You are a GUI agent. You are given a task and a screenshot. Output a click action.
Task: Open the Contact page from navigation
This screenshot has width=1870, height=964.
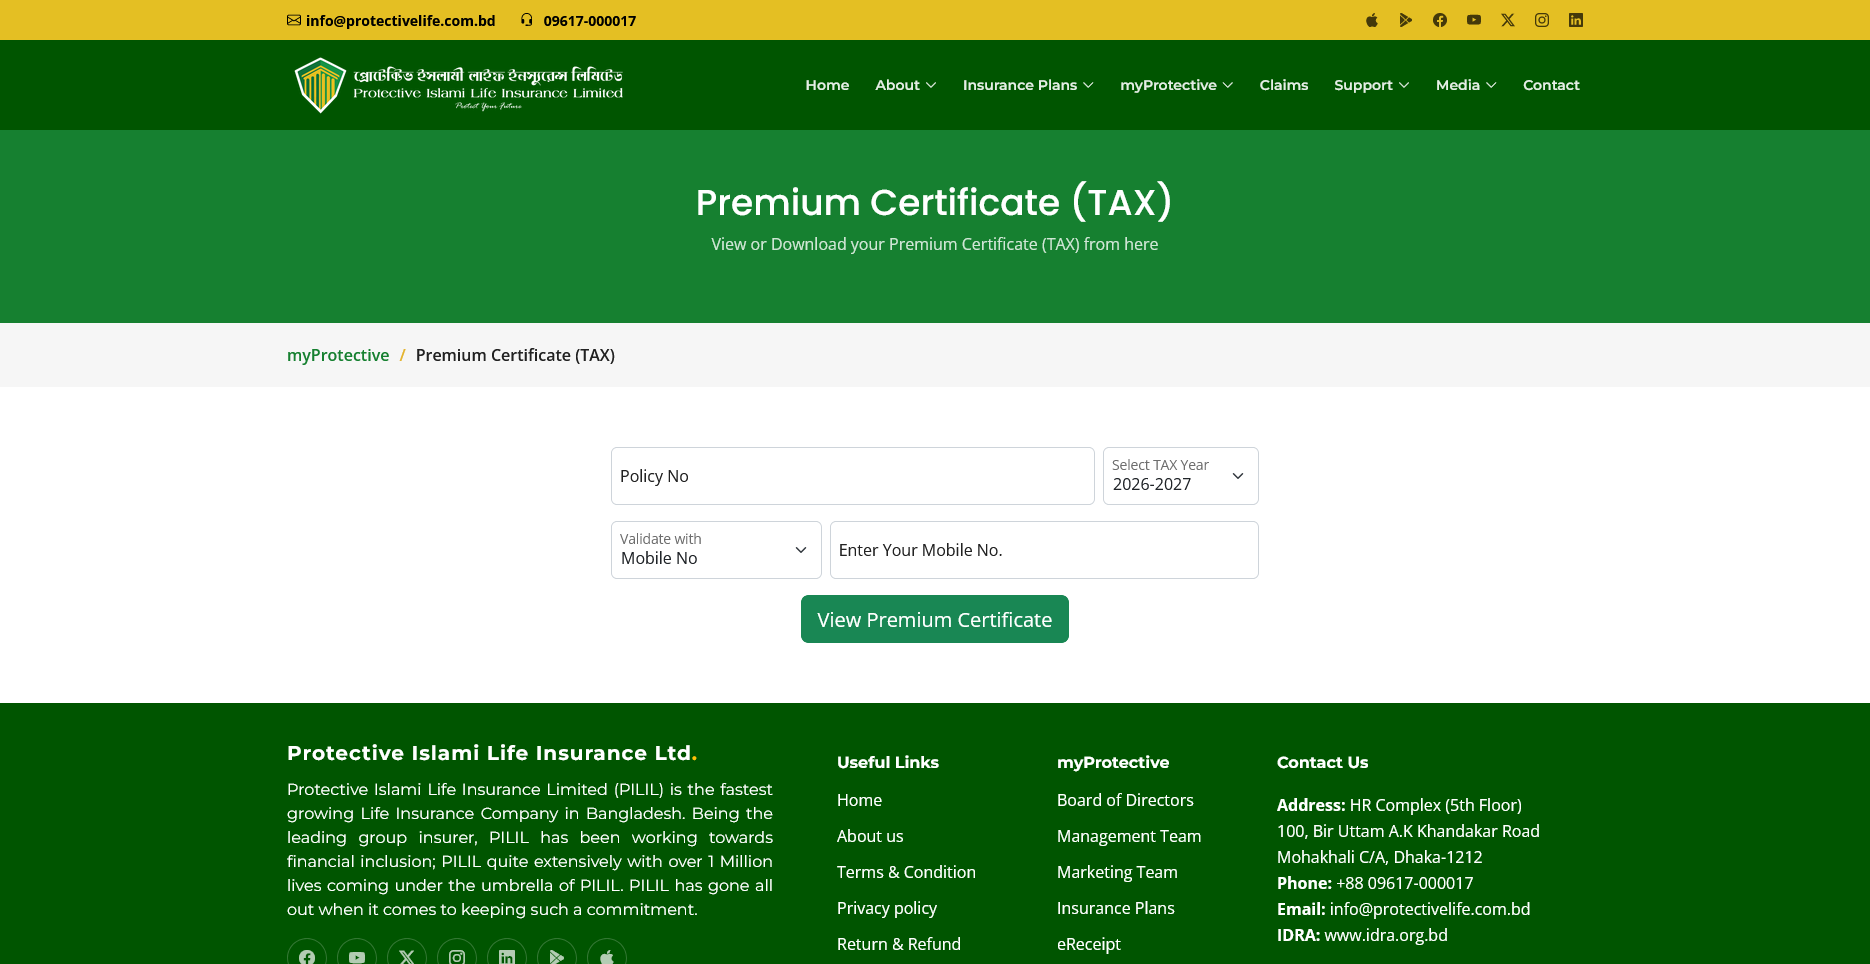1551,85
